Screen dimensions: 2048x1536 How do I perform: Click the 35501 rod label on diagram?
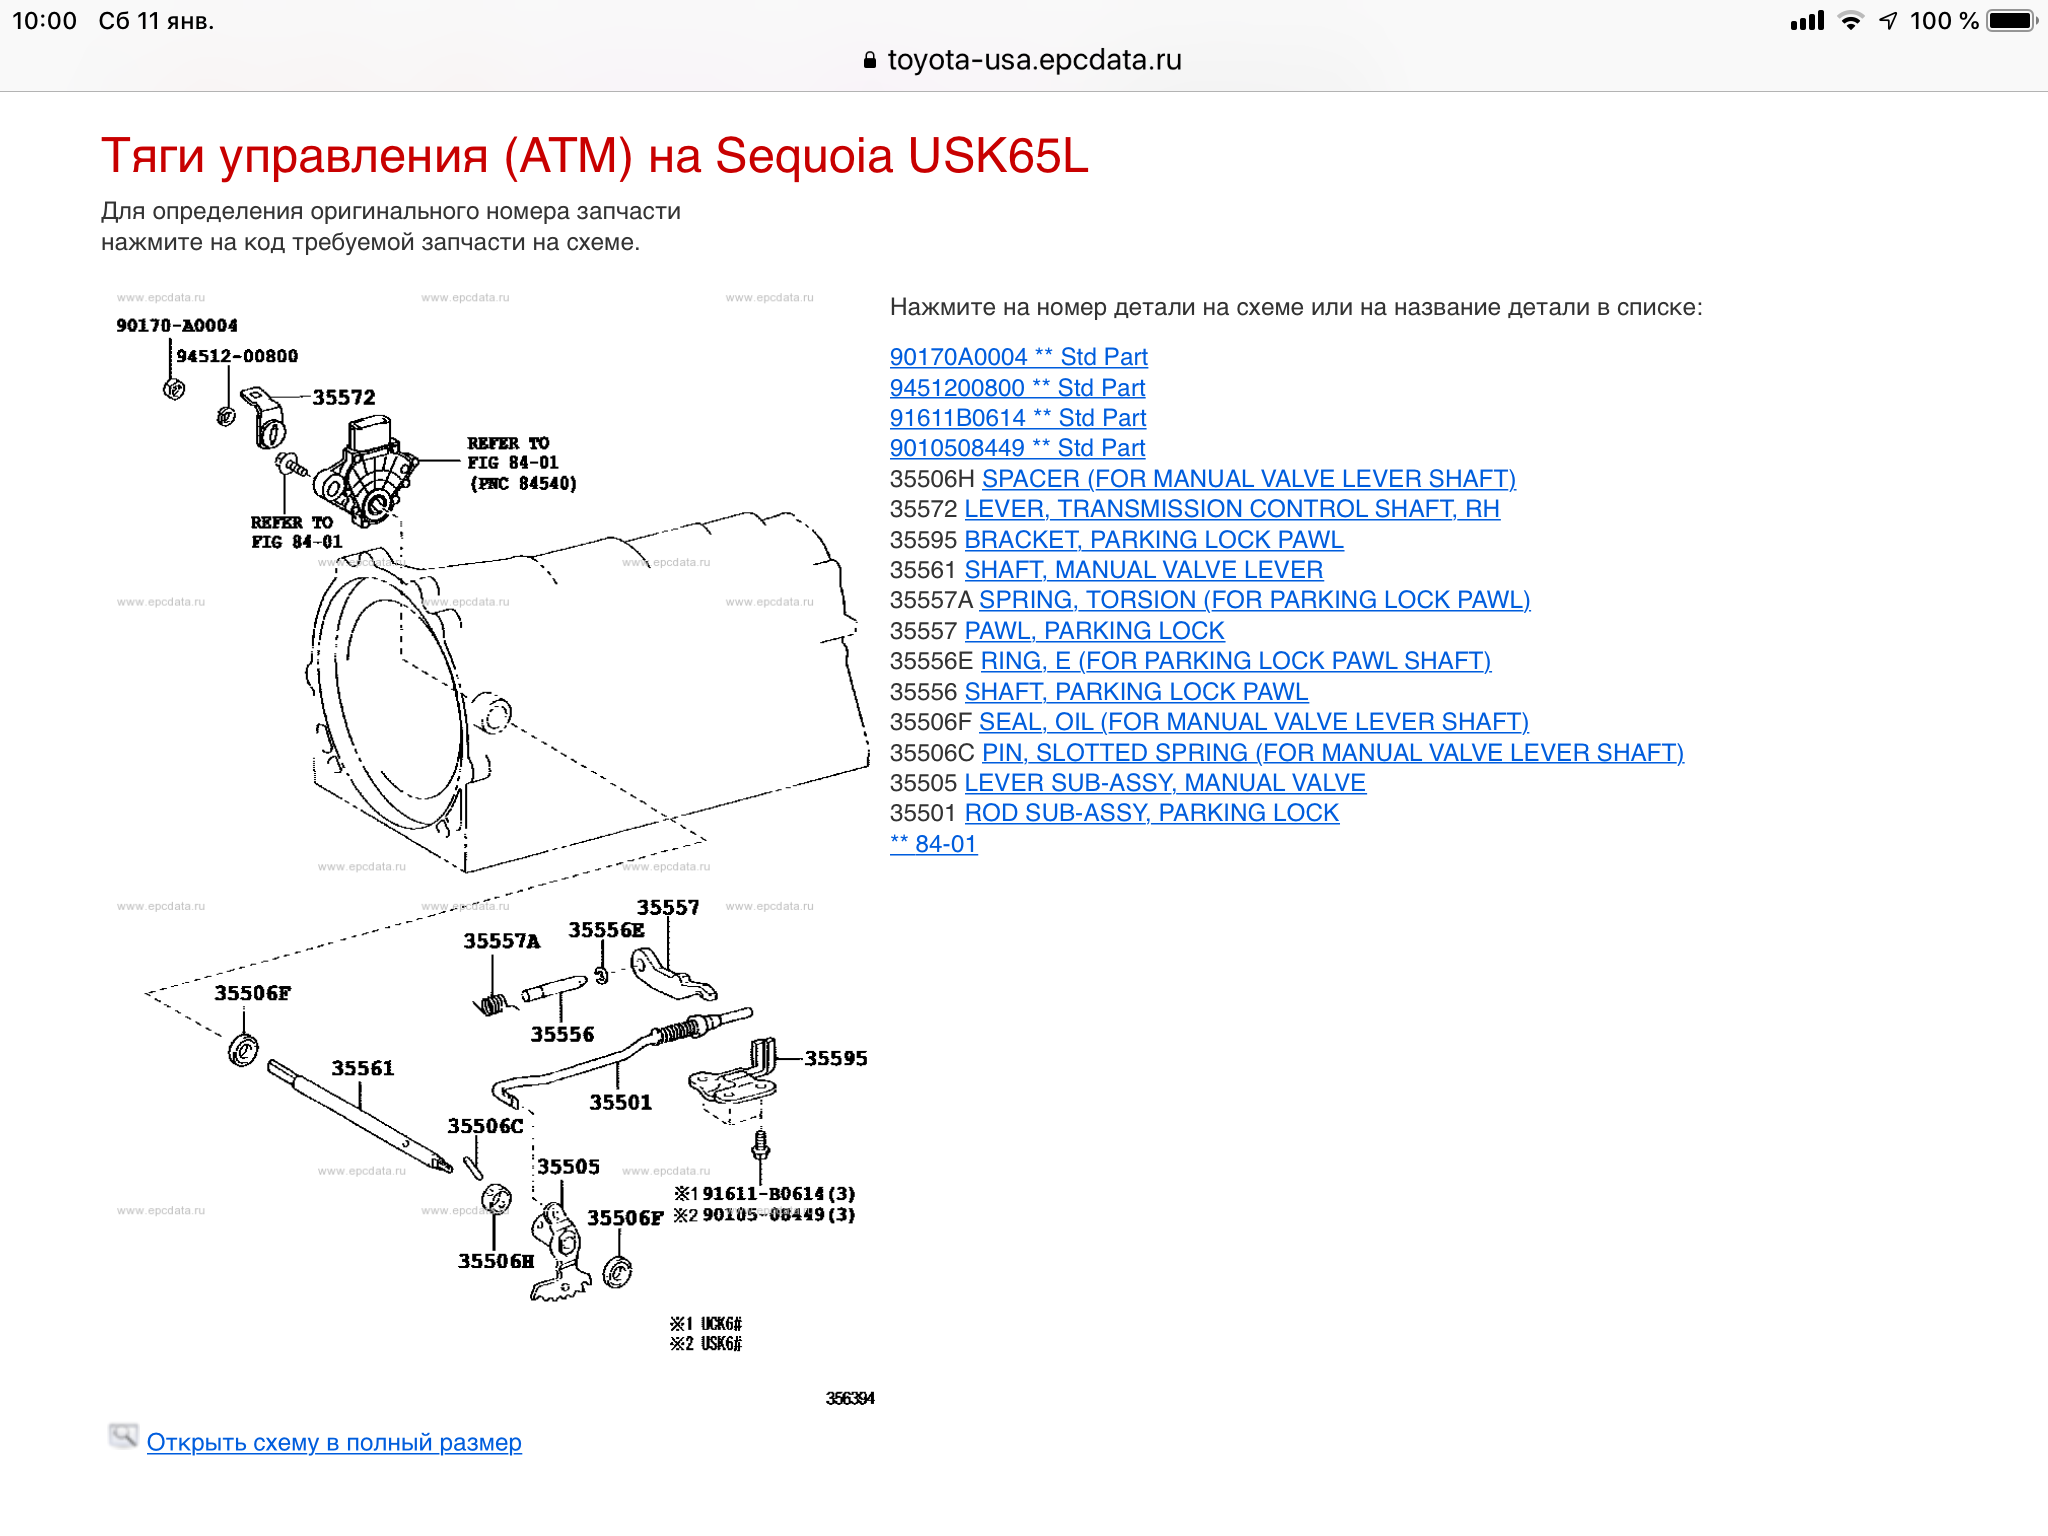620,1102
